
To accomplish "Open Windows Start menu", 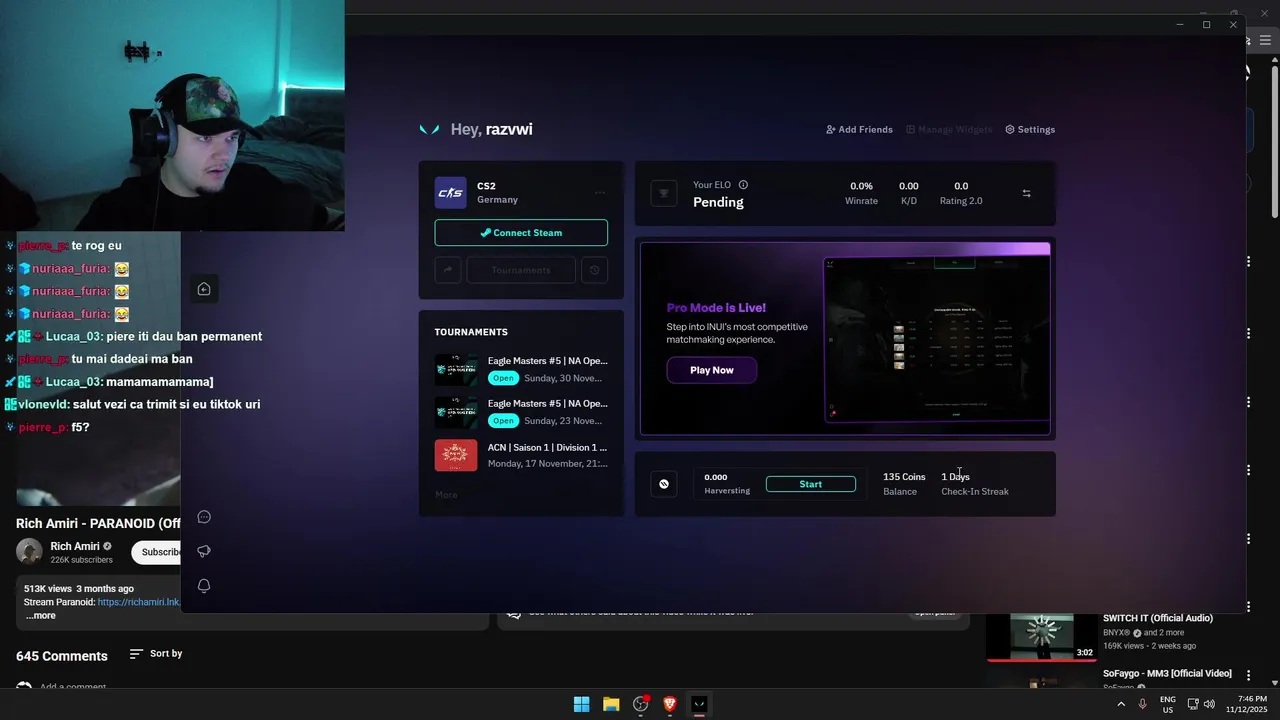I will [581, 704].
